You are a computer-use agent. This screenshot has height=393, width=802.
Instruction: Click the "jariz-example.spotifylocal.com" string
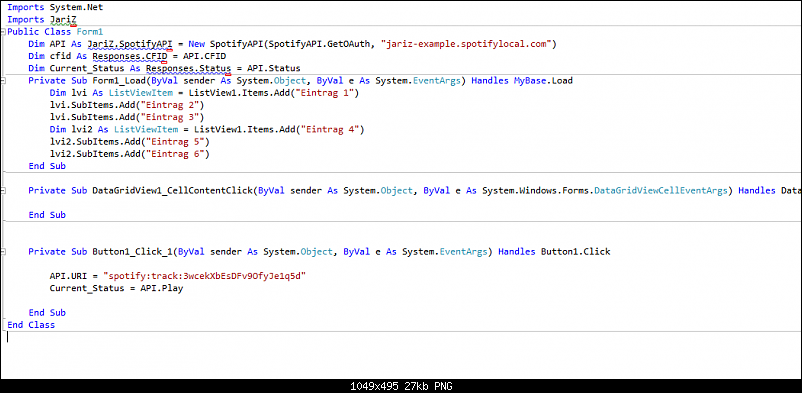tap(466, 44)
